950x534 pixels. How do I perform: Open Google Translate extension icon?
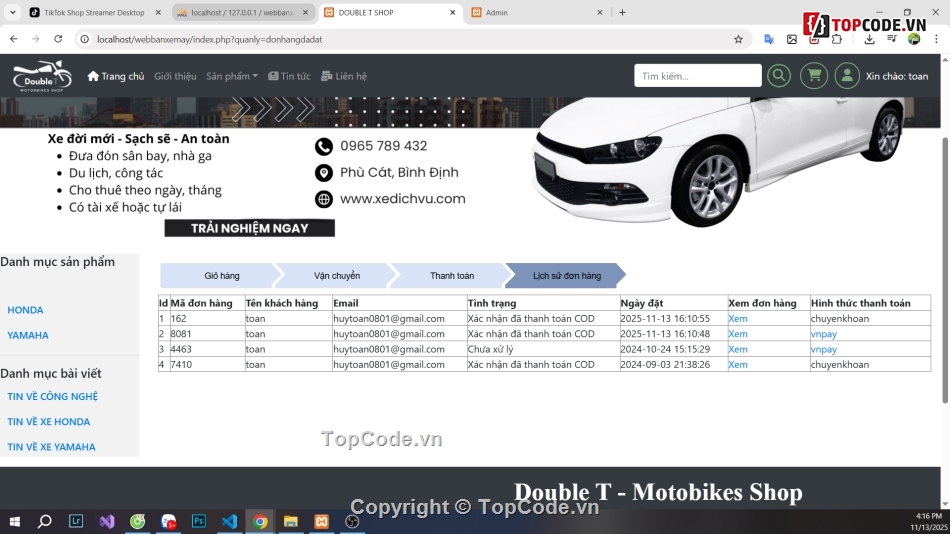point(769,39)
